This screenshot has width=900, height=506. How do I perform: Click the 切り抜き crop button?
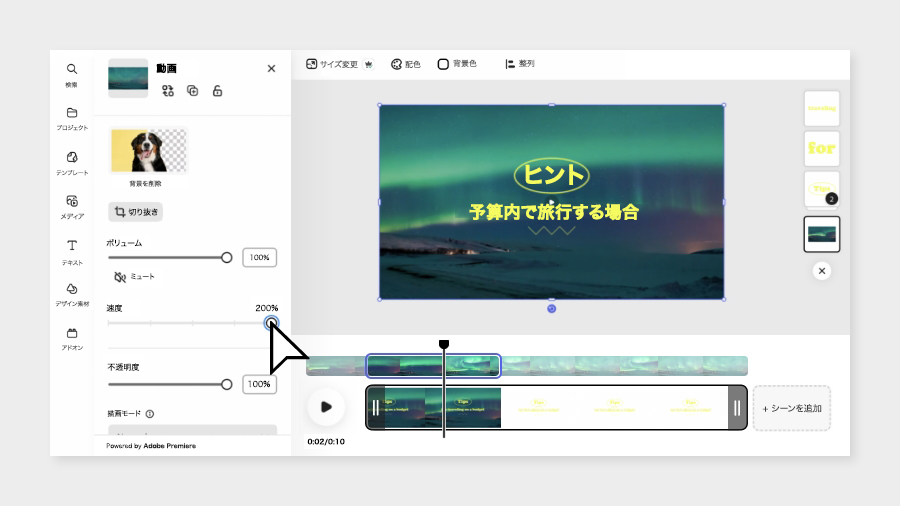click(135, 212)
